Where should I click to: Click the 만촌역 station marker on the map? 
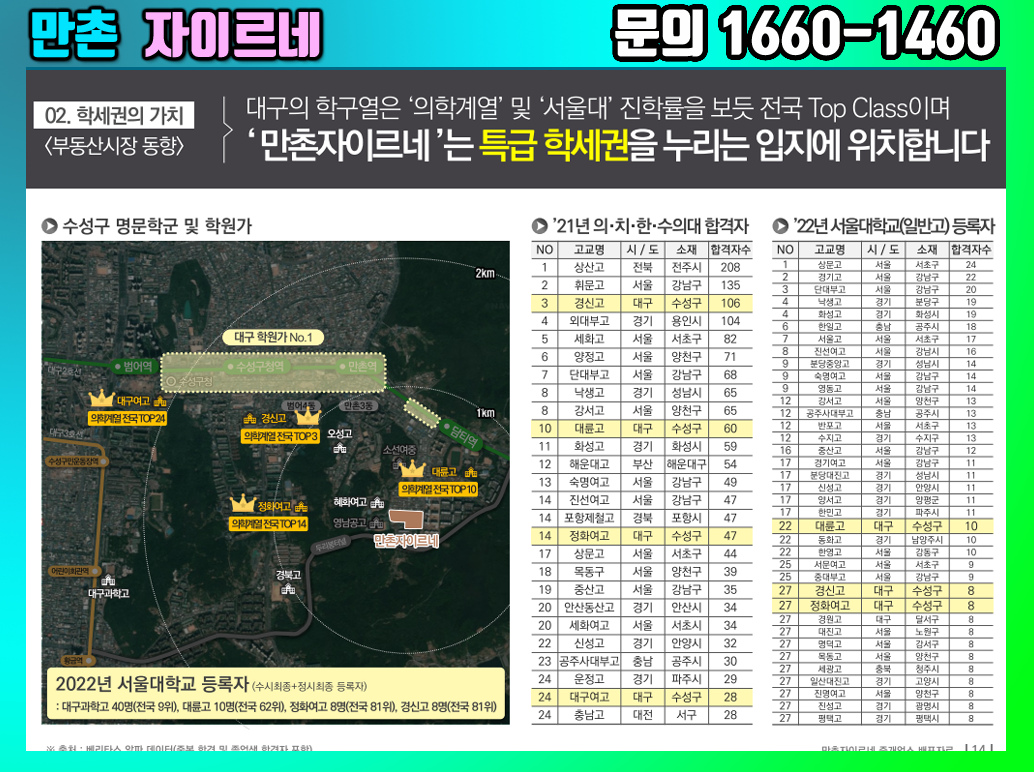(x=359, y=366)
